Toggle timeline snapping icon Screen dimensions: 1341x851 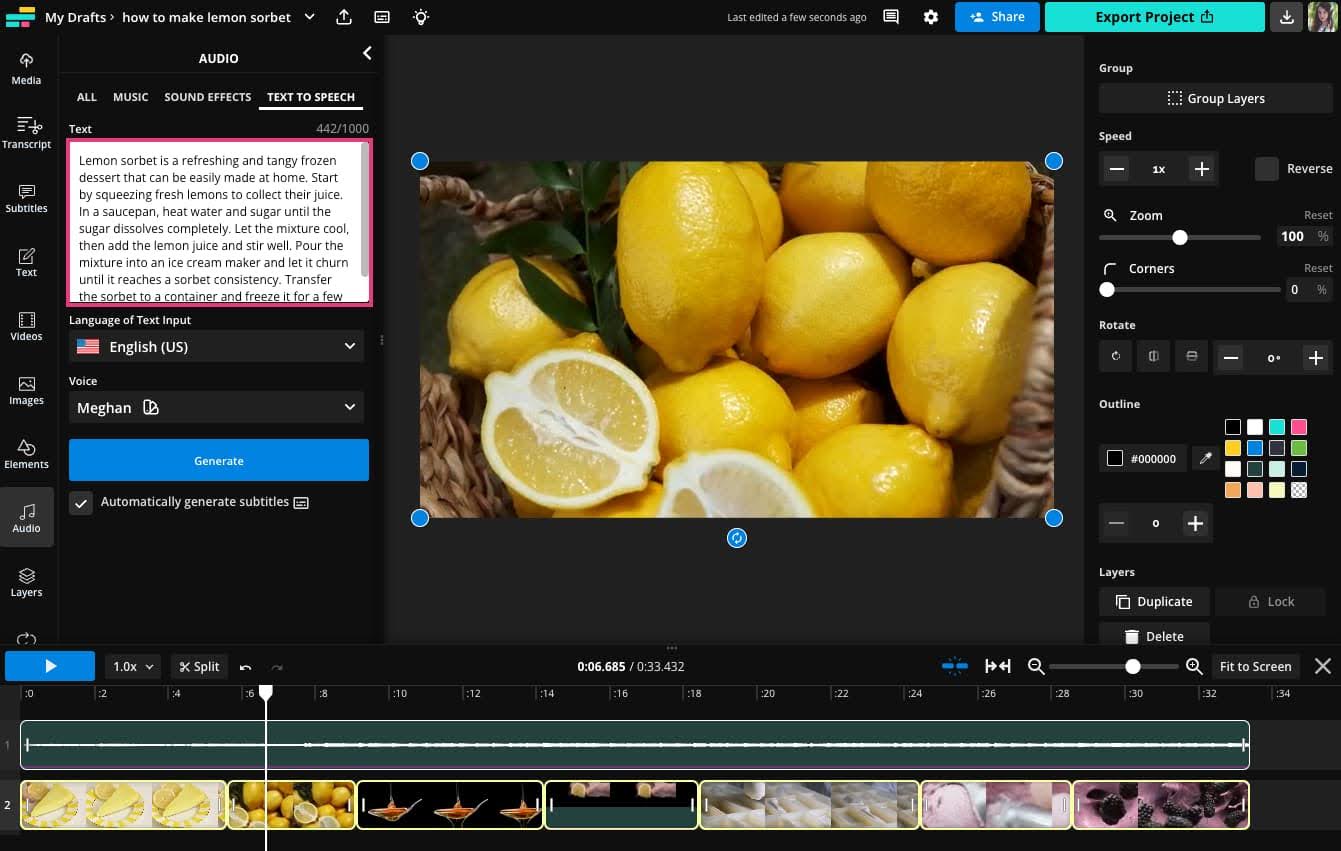point(955,666)
